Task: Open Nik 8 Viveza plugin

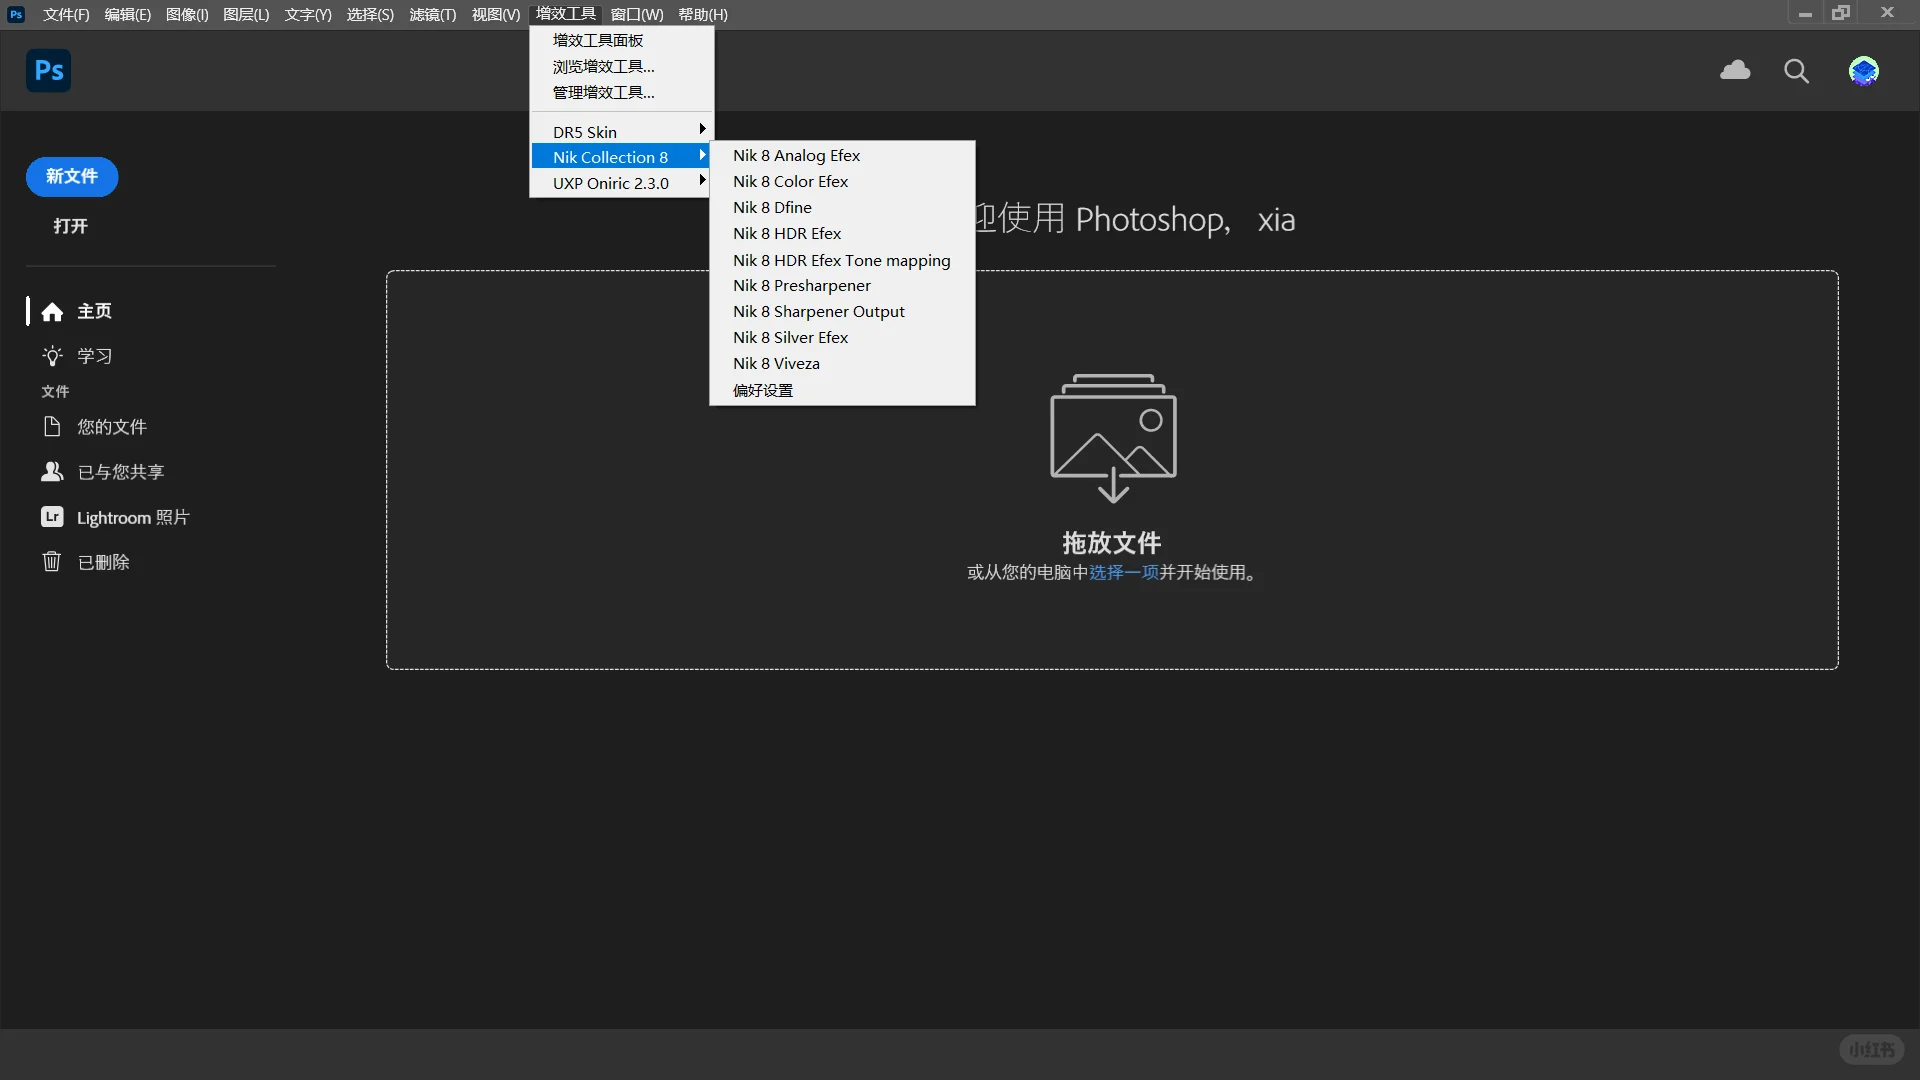Action: pos(776,363)
